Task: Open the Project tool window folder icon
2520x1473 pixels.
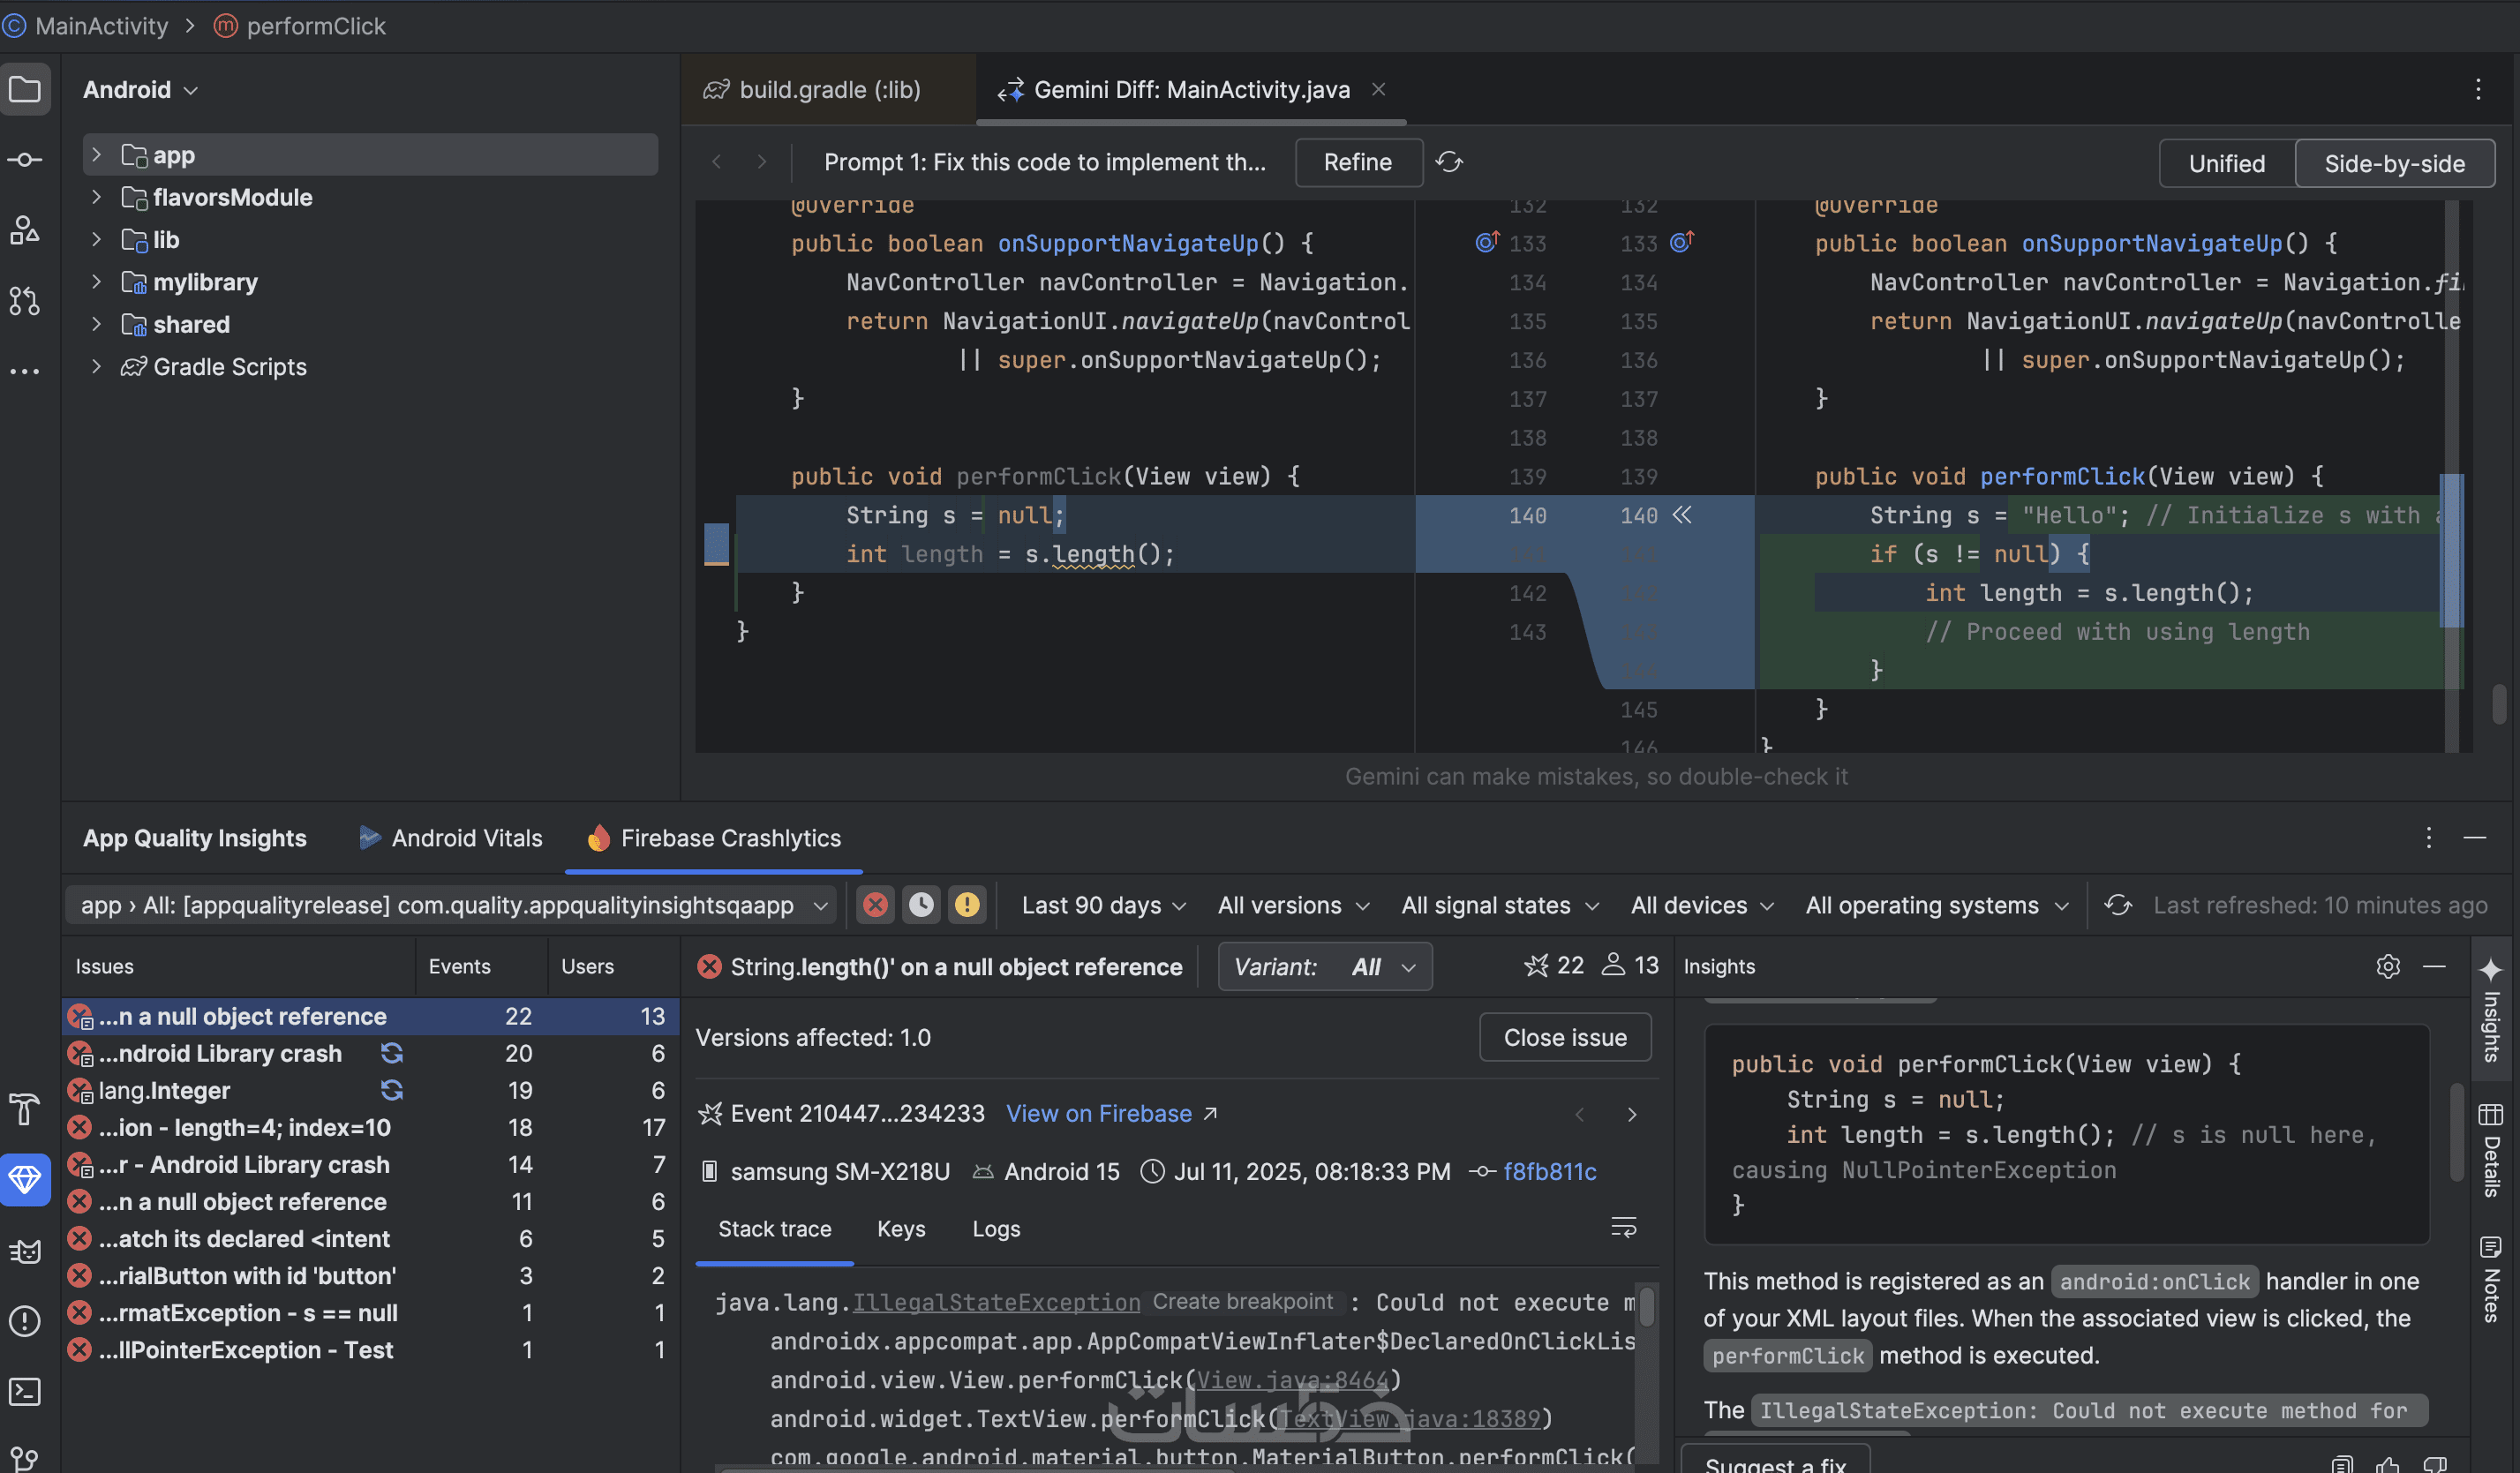Action: point(25,90)
